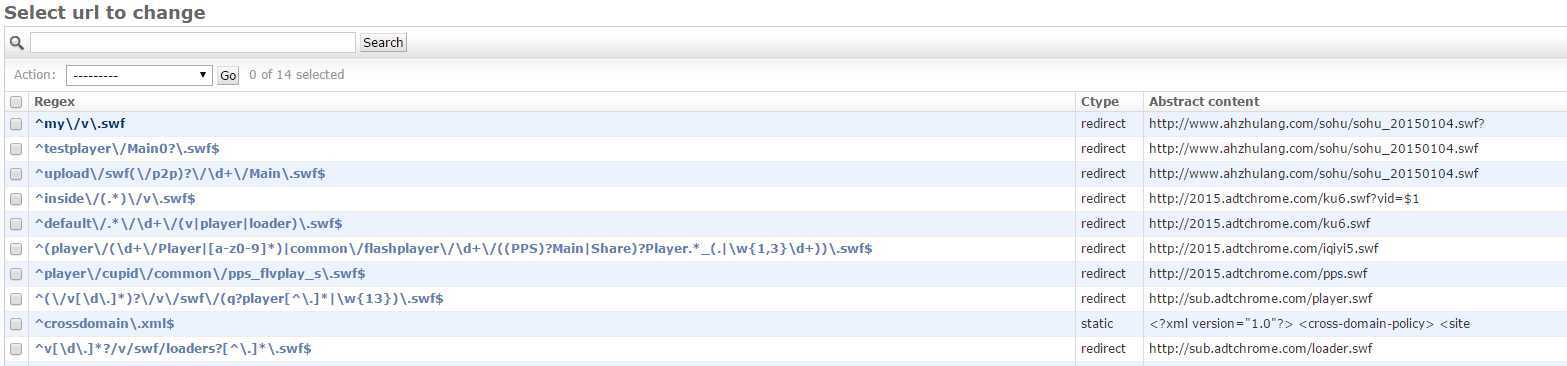Sort by the Regex column header

[x=55, y=101]
